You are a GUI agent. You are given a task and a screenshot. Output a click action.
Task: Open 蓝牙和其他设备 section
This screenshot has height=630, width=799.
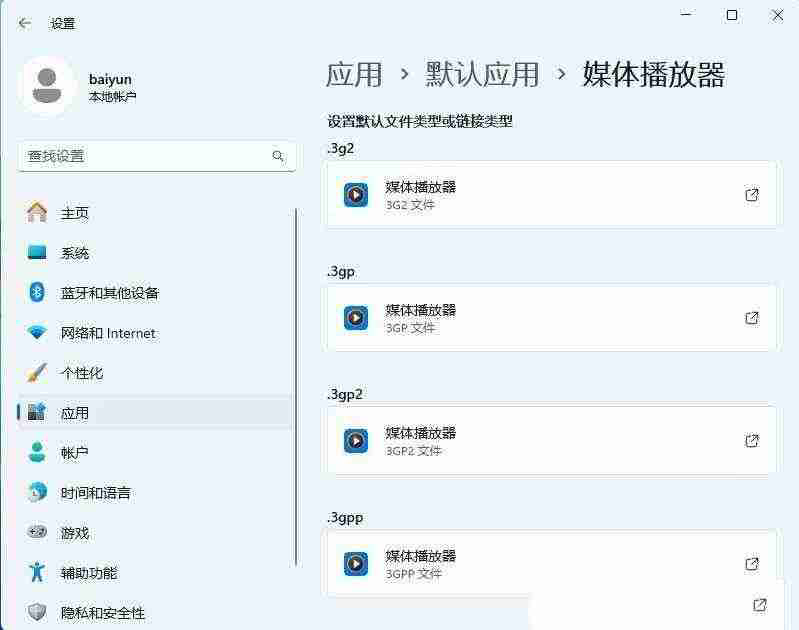click(x=154, y=293)
